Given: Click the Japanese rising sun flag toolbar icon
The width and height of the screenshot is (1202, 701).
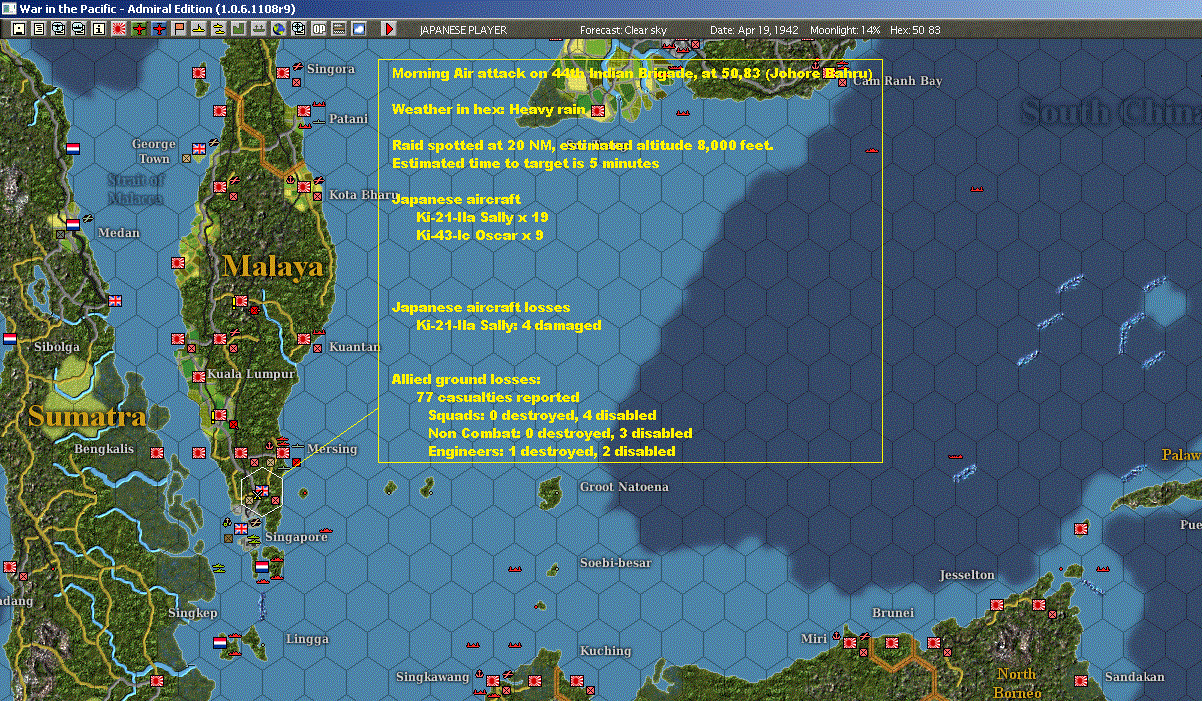Looking at the screenshot, I should 118,29.
